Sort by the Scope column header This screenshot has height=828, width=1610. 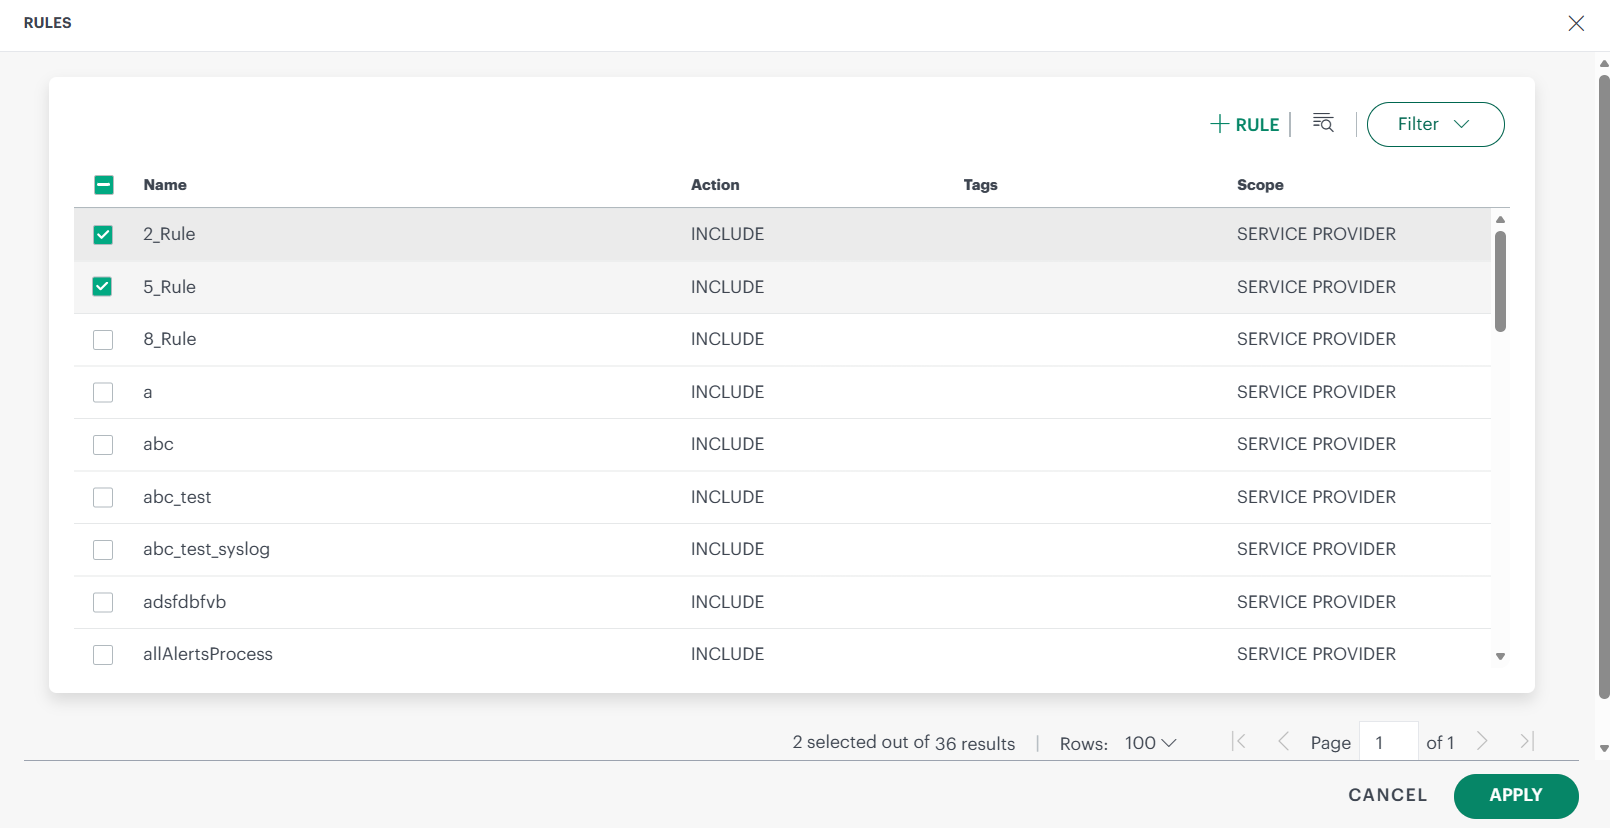tap(1260, 185)
